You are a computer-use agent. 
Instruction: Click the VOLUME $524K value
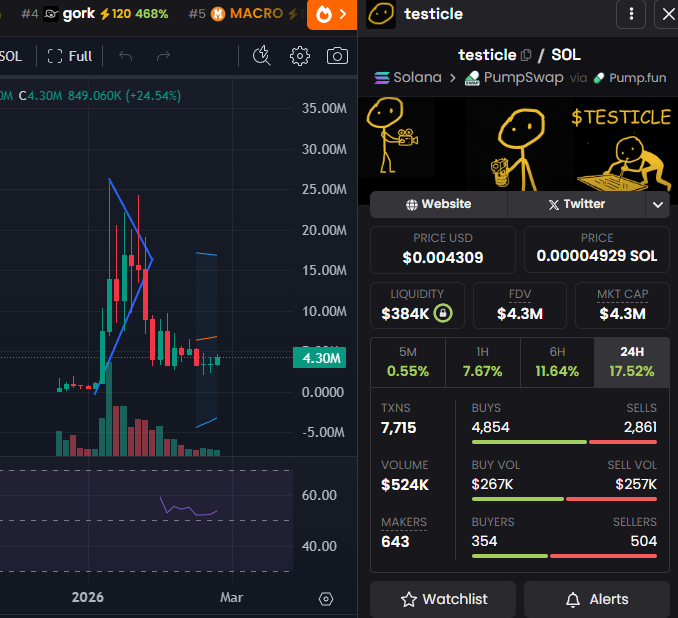(405, 485)
